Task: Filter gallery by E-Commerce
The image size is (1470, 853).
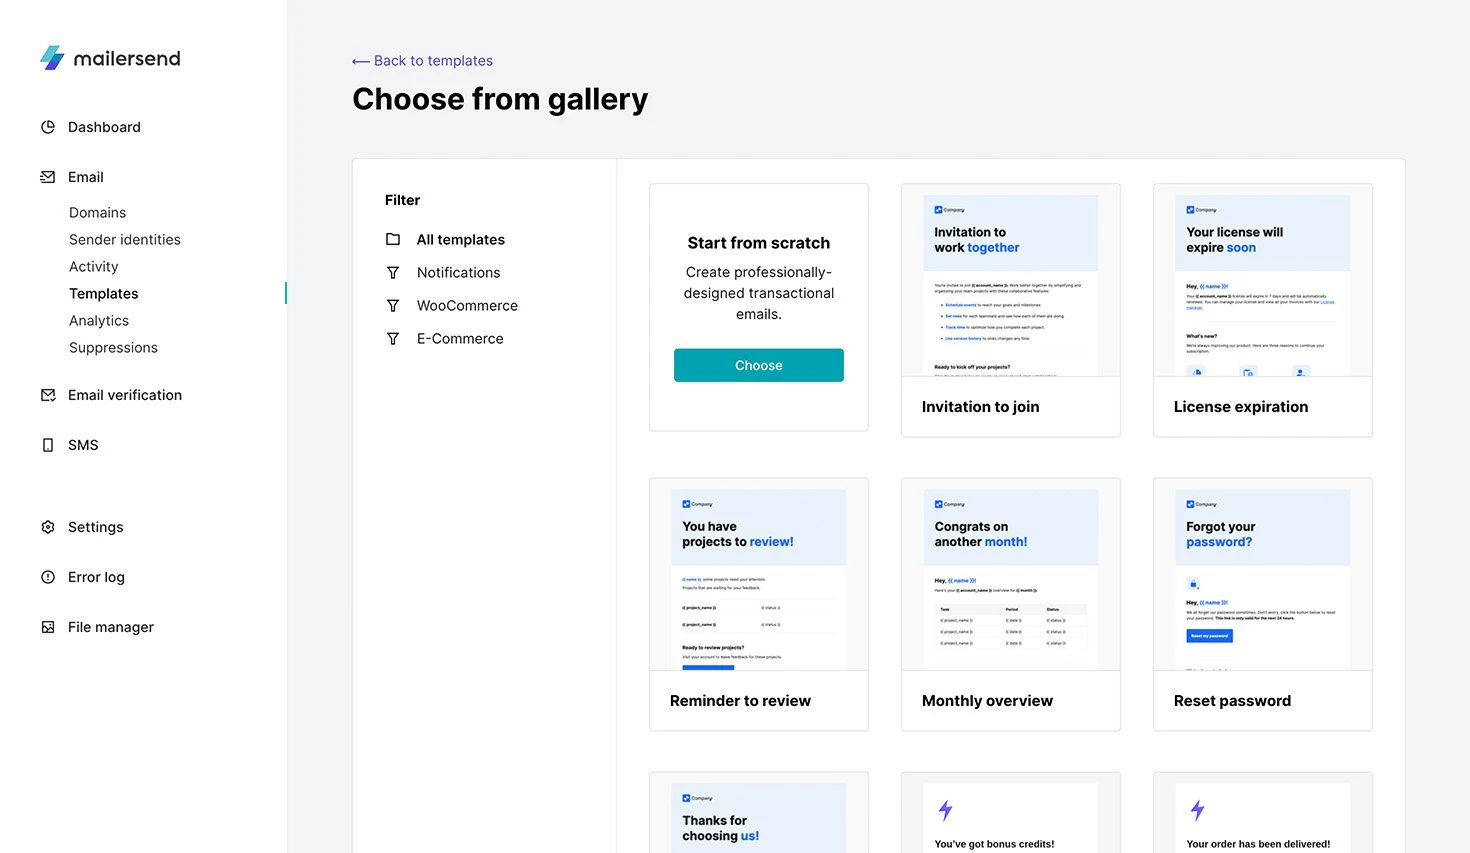Action: [460, 339]
